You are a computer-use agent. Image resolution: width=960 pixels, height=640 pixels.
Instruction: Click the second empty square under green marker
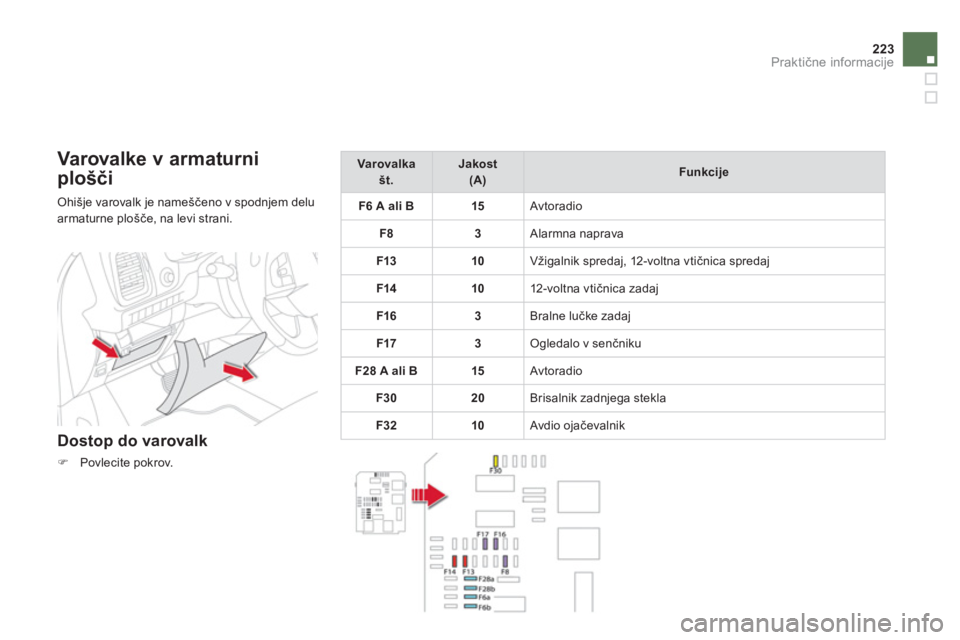point(931,97)
